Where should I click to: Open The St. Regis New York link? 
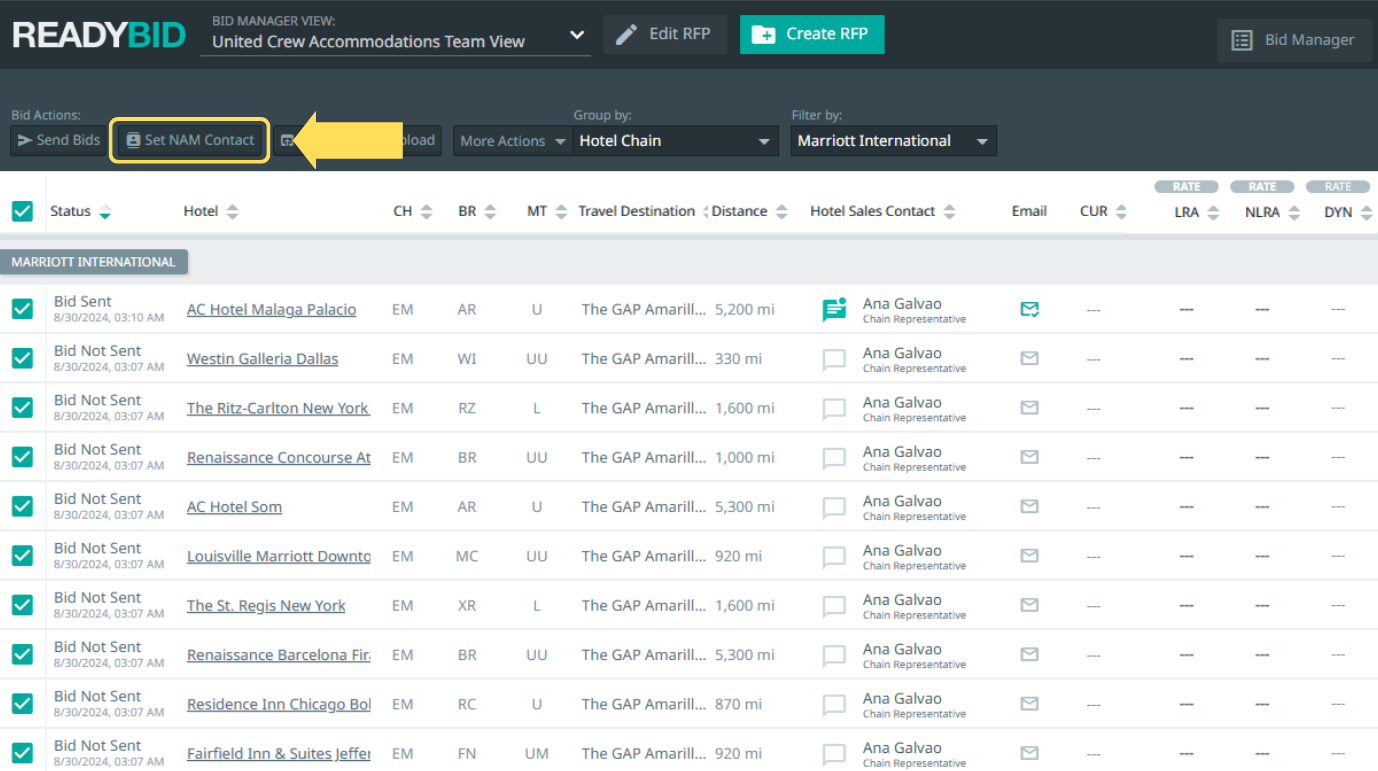click(x=266, y=606)
